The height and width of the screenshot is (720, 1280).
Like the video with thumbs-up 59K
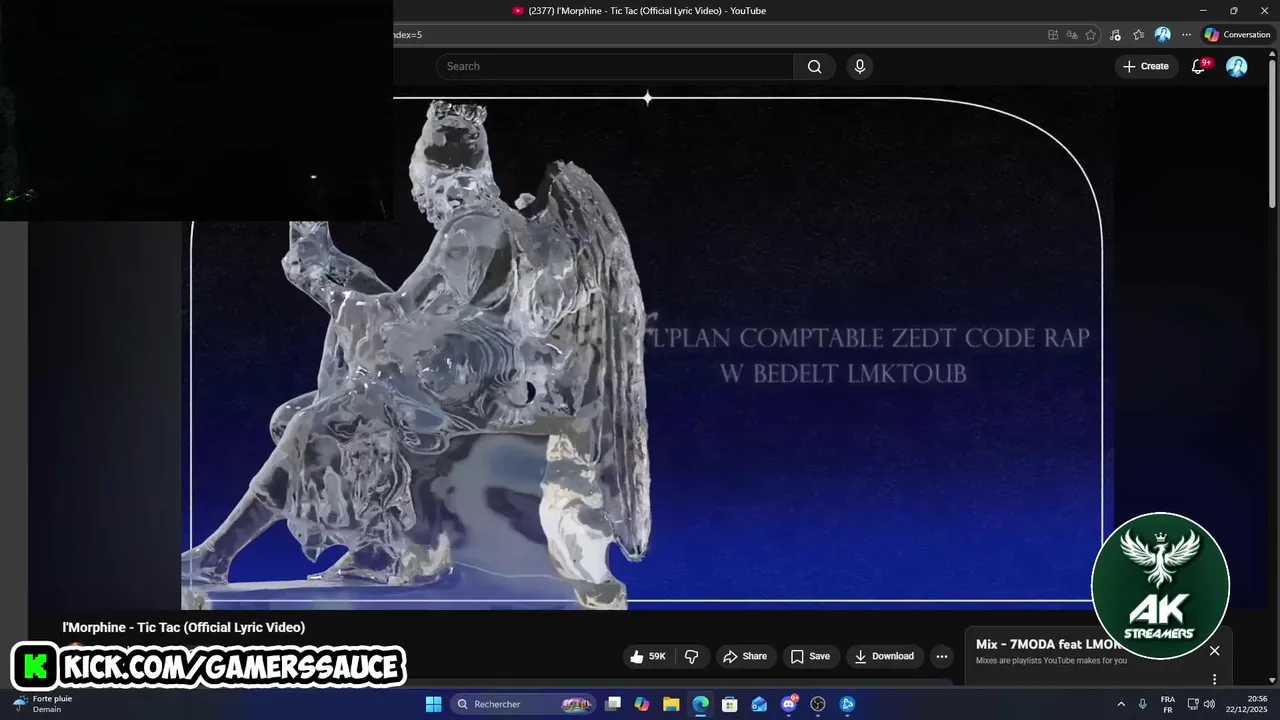click(x=648, y=656)
